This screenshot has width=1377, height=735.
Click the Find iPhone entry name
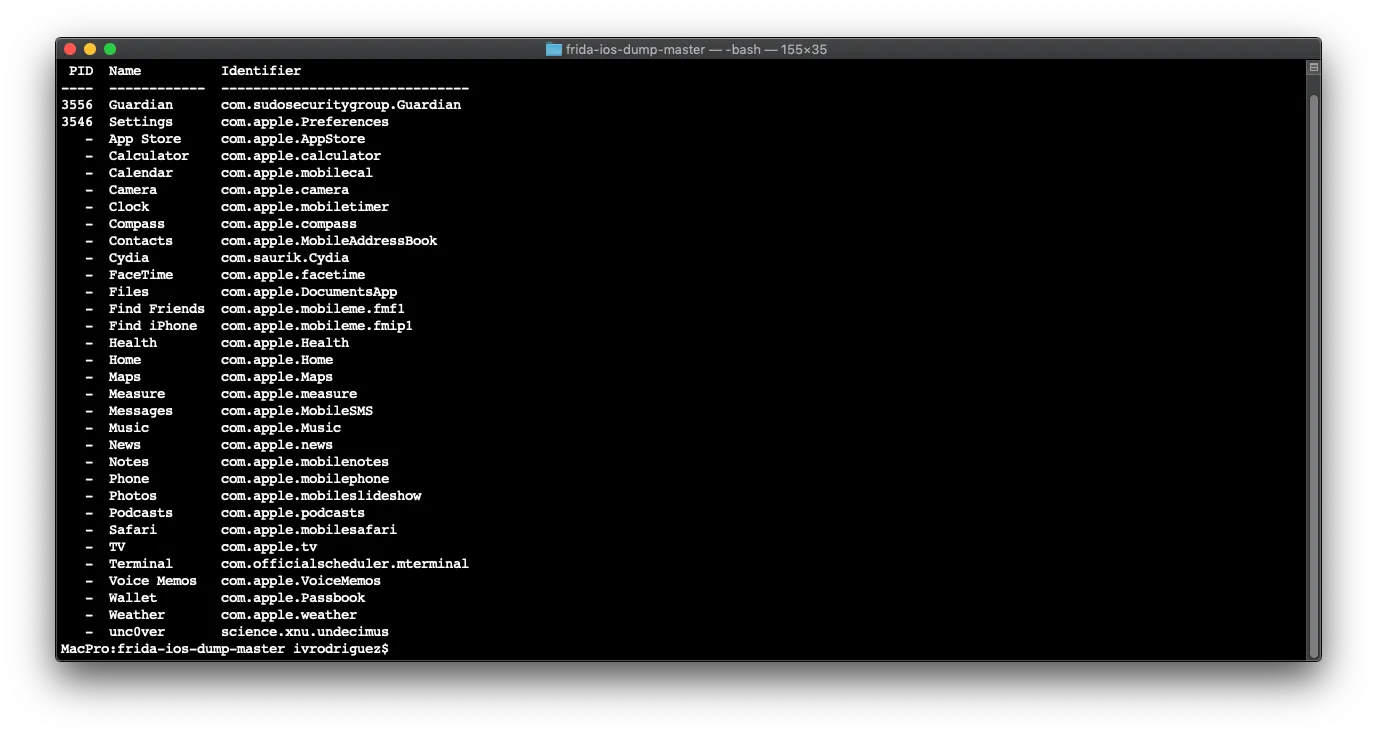tap(153, 326)
